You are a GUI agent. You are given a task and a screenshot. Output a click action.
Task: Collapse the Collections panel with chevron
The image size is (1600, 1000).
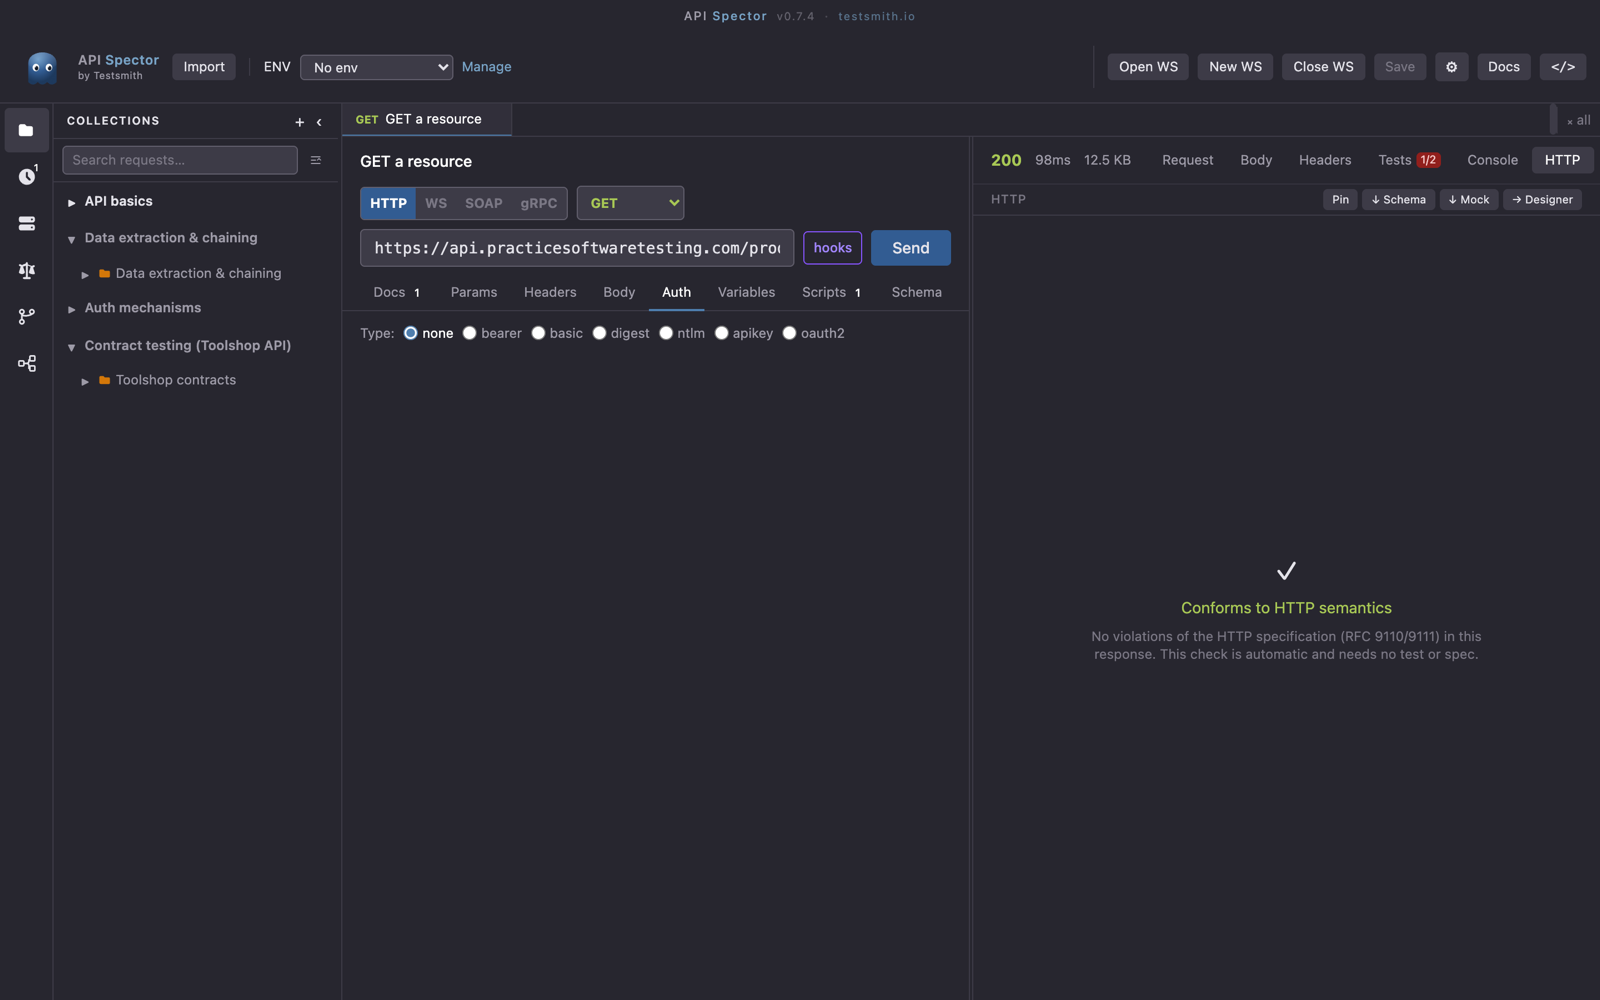[x=319, y=122]
